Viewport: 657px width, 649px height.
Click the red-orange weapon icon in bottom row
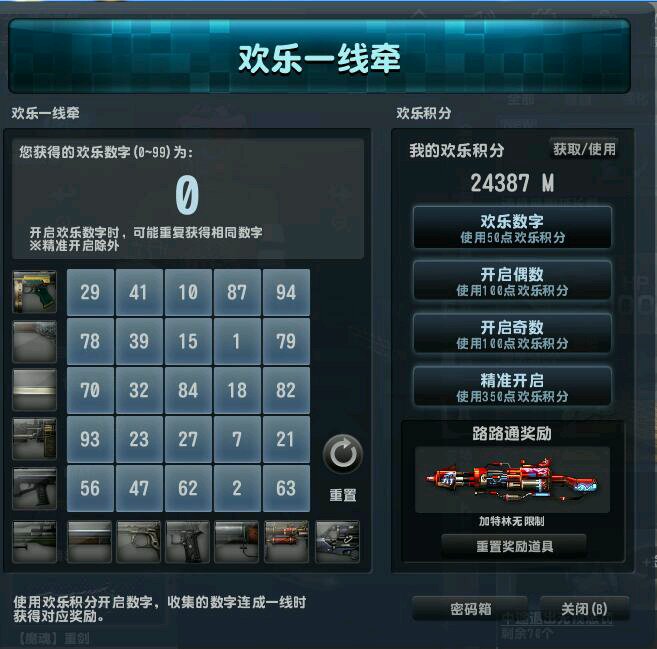click(286, 541)
